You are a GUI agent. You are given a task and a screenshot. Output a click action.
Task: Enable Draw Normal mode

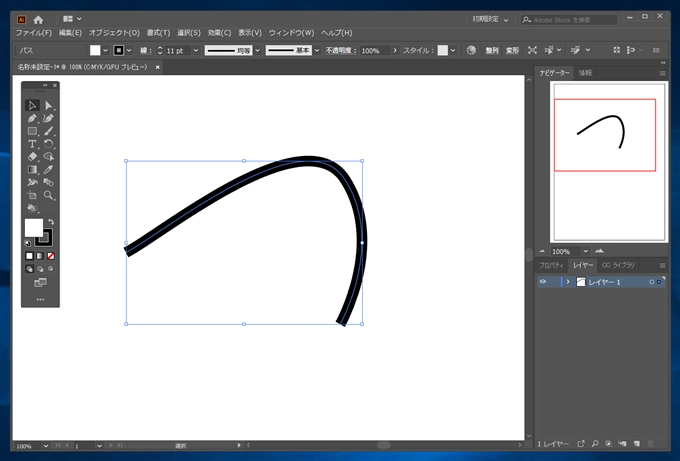tap(29, 269)
